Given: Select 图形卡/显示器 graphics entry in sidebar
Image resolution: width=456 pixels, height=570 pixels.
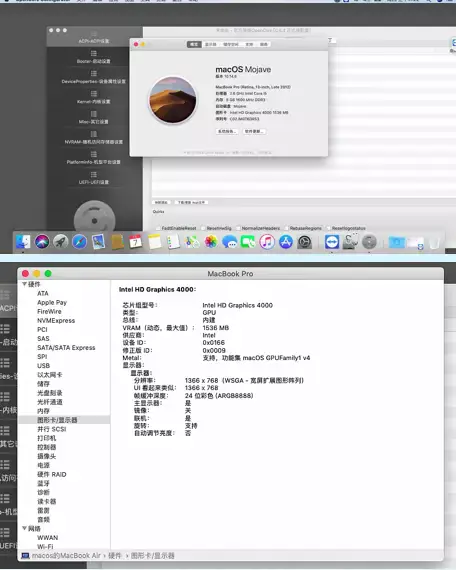Looking at the screenshot, I should click(57, 420).
